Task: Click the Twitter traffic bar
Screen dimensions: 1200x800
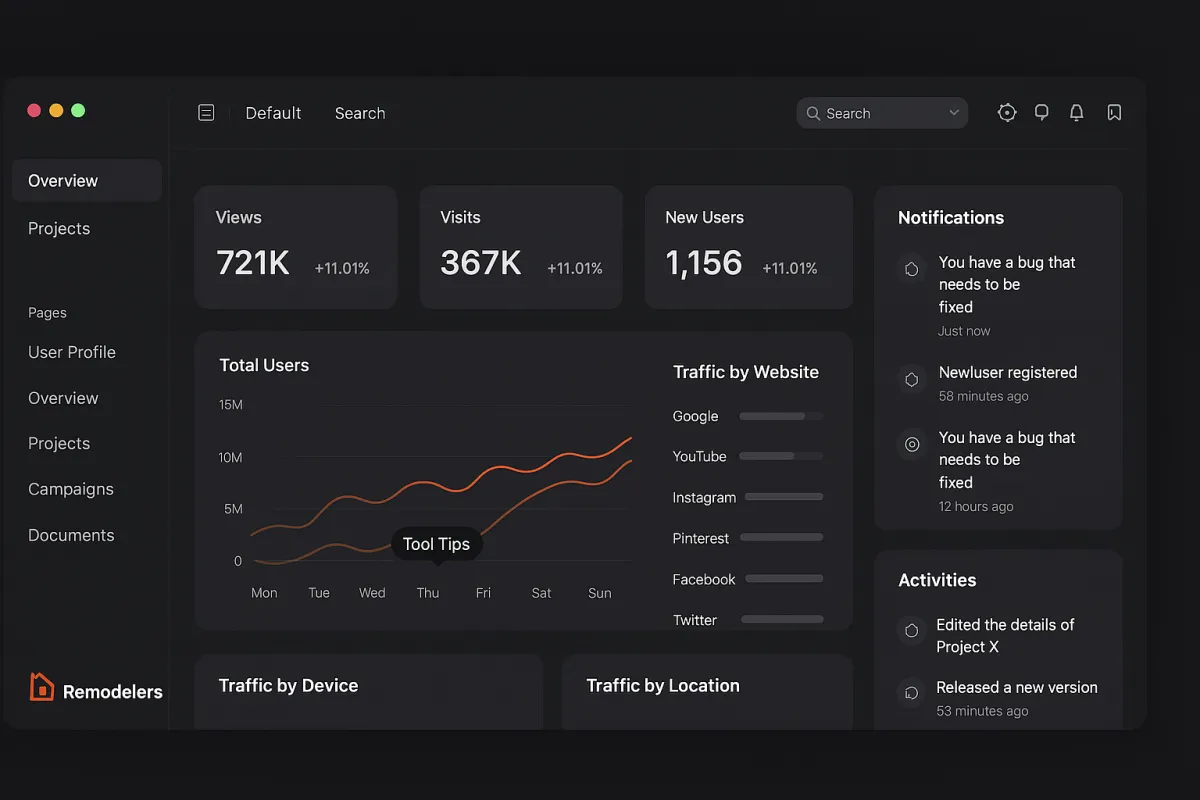Action: tap(784, 620)
